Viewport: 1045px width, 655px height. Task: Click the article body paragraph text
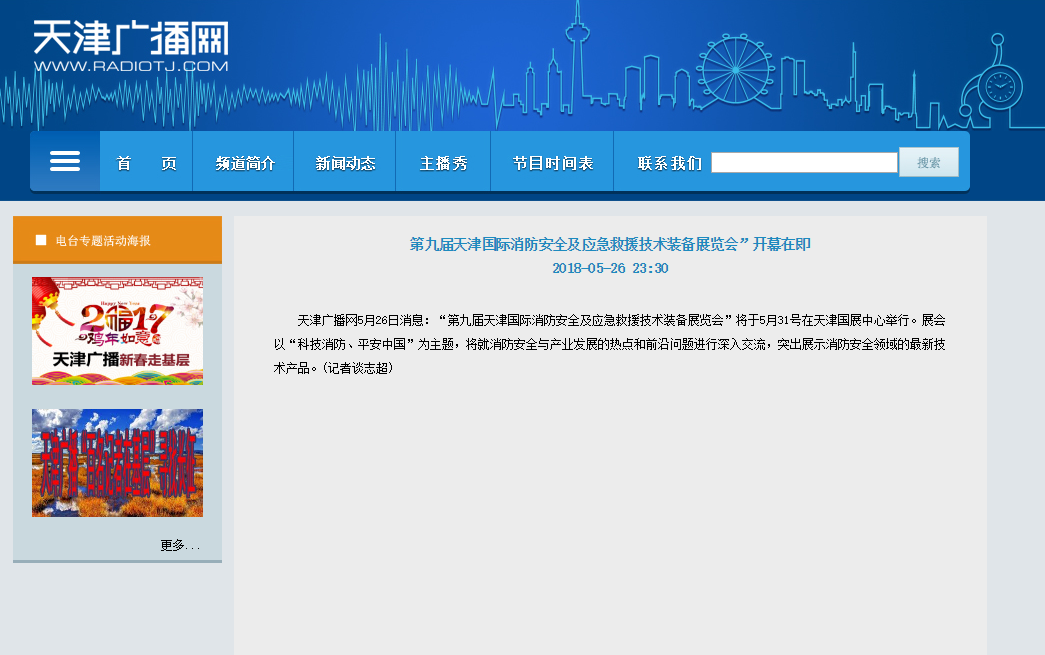click(610, 344)
